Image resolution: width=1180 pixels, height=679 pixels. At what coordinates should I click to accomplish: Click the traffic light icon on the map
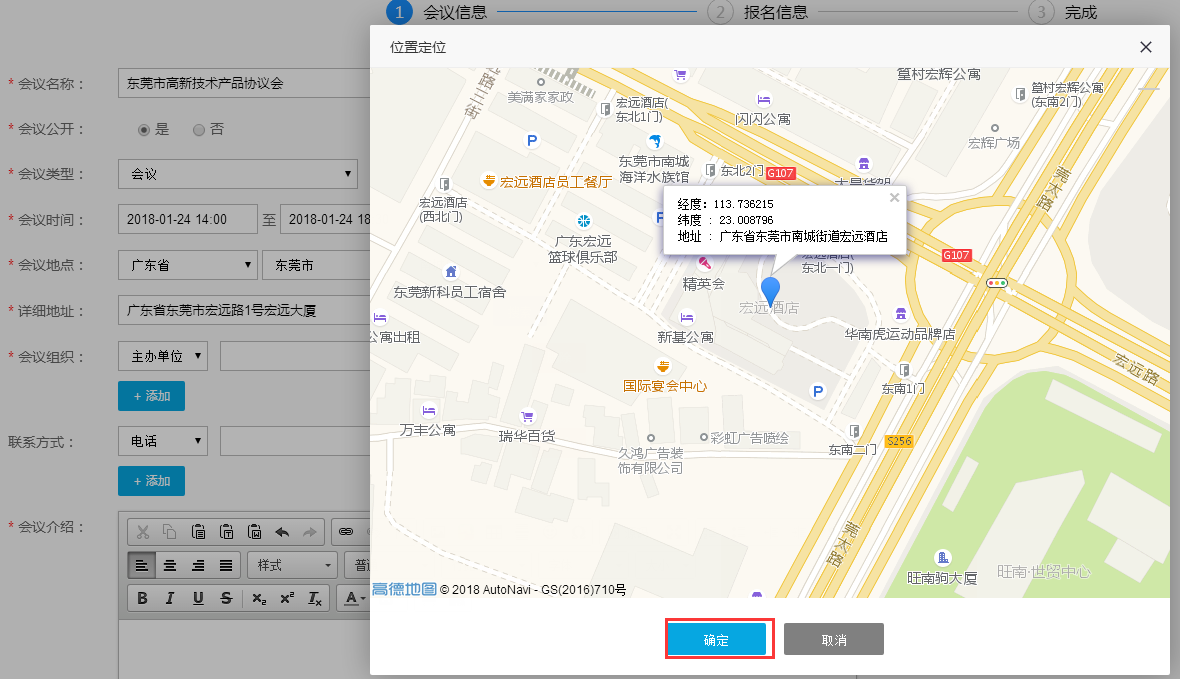(996, 283)
